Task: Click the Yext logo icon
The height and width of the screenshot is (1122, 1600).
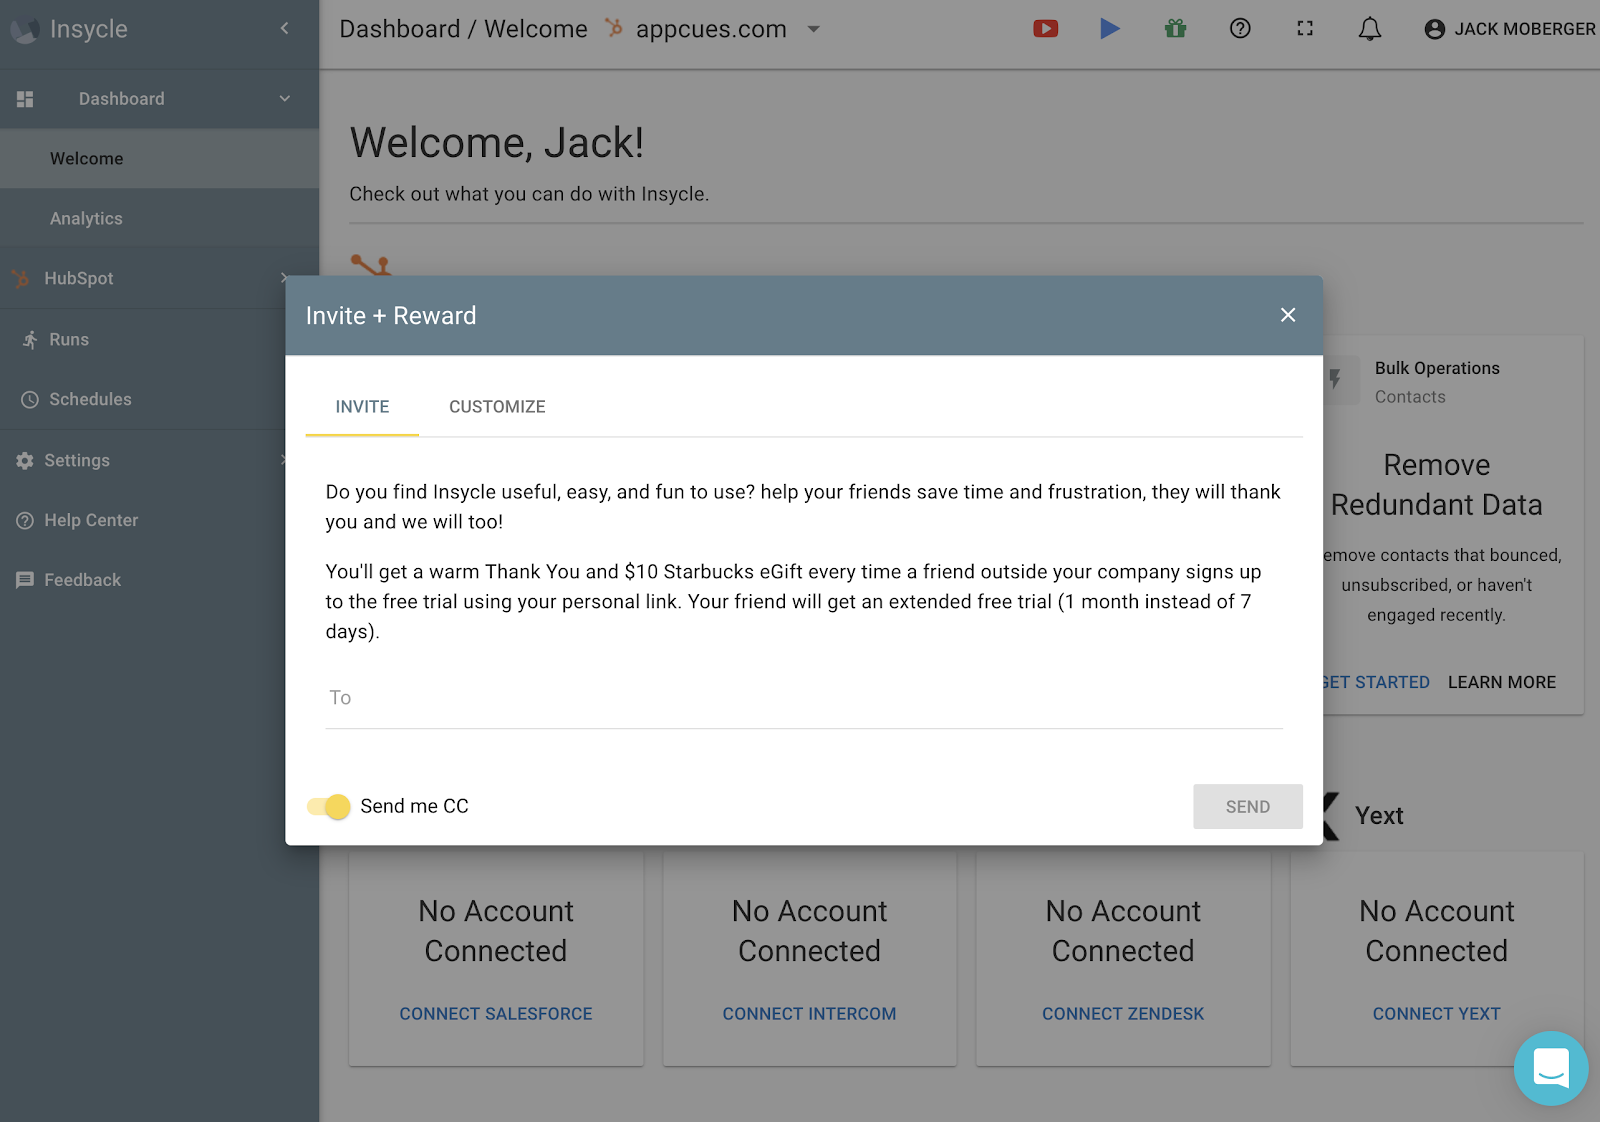Action: point(1331,816)
